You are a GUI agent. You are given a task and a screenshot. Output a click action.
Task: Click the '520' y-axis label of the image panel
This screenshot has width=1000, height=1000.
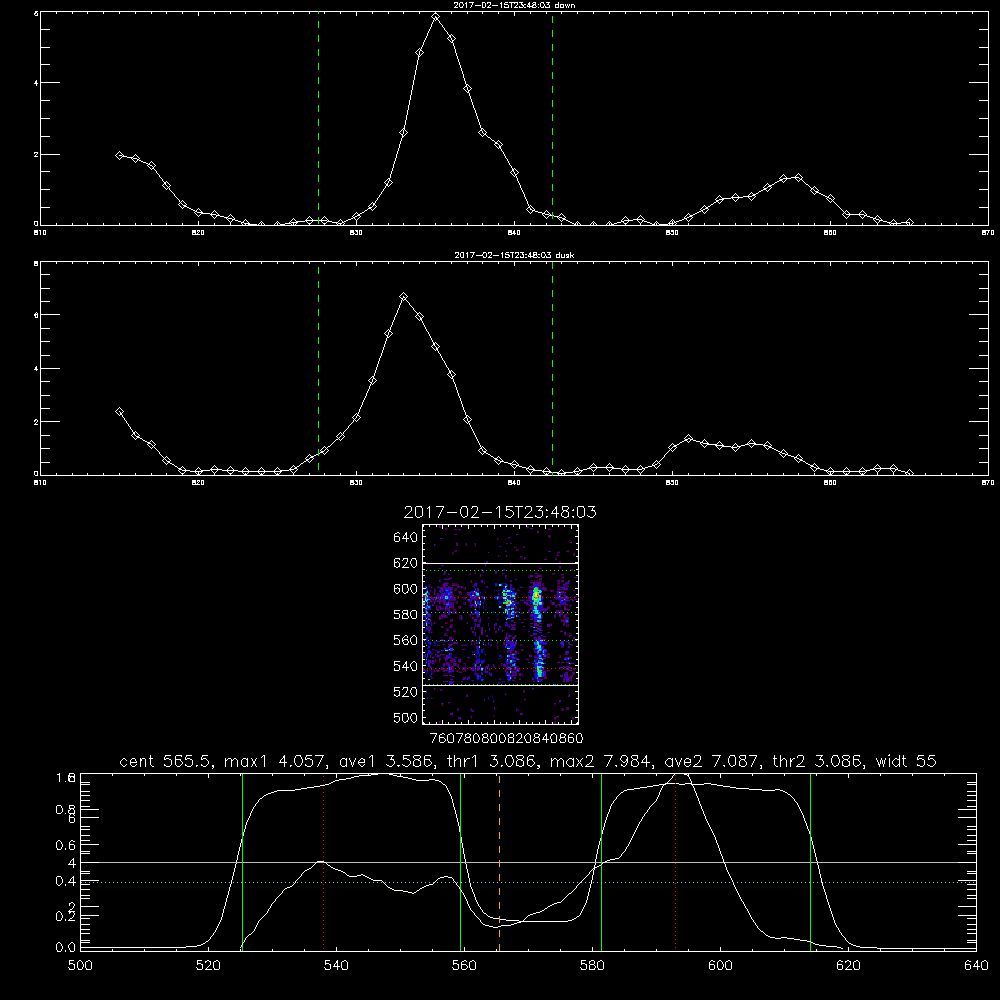click(x=406, y=692)
